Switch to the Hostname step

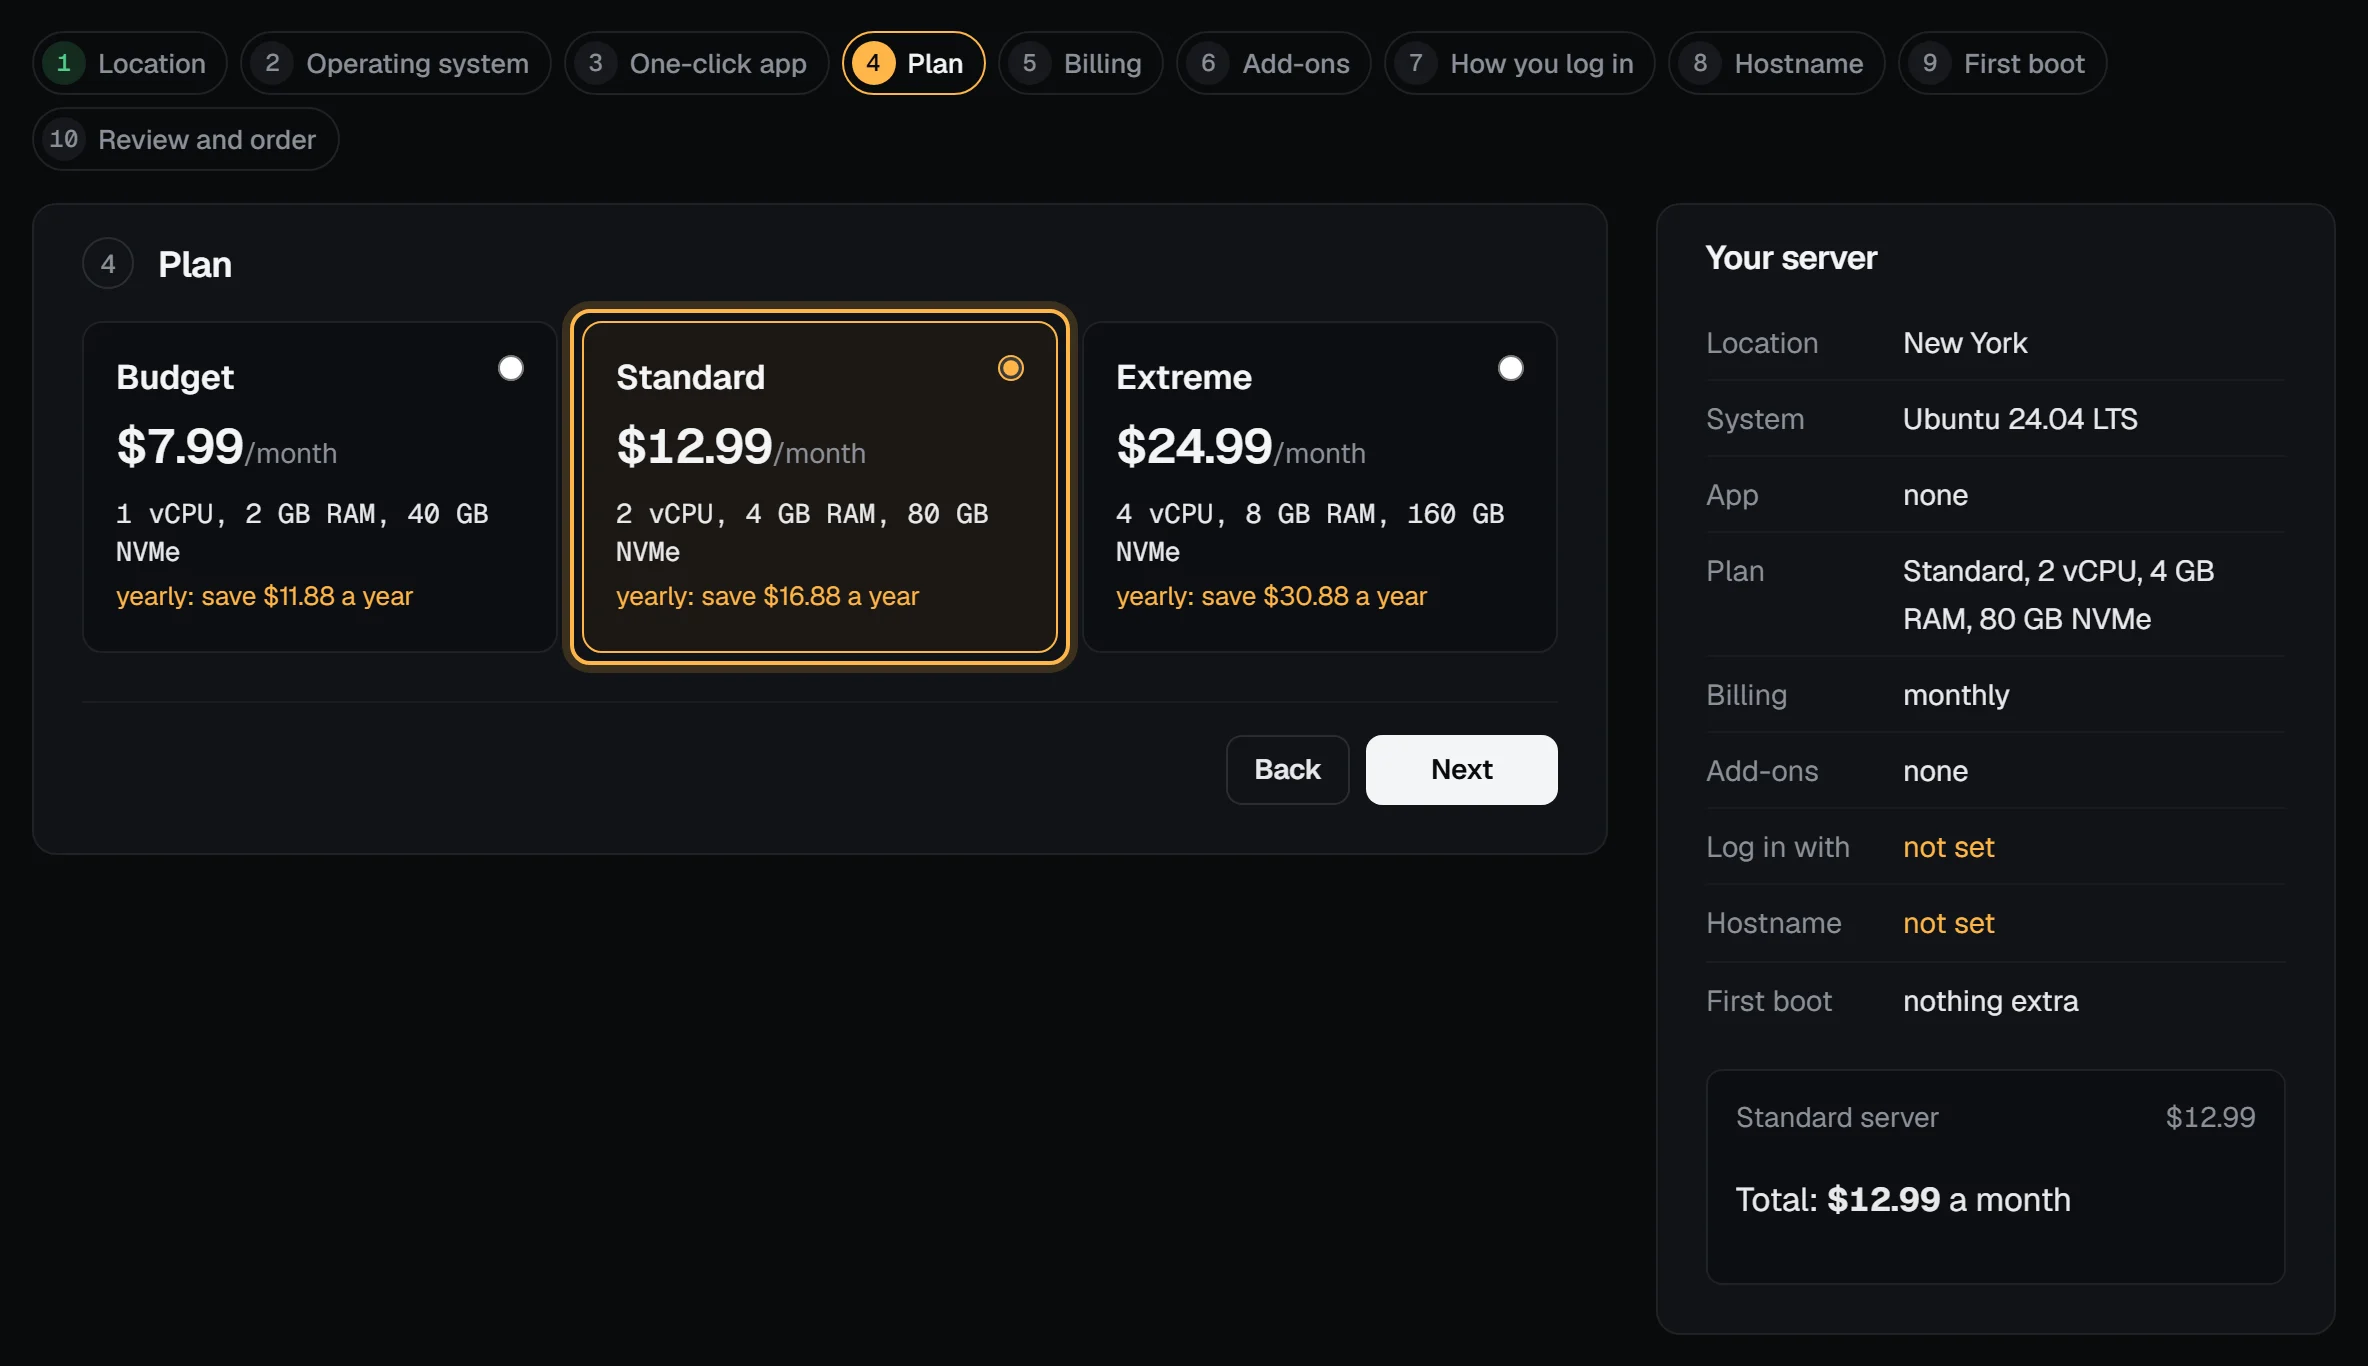click(x=1777, y=63)
